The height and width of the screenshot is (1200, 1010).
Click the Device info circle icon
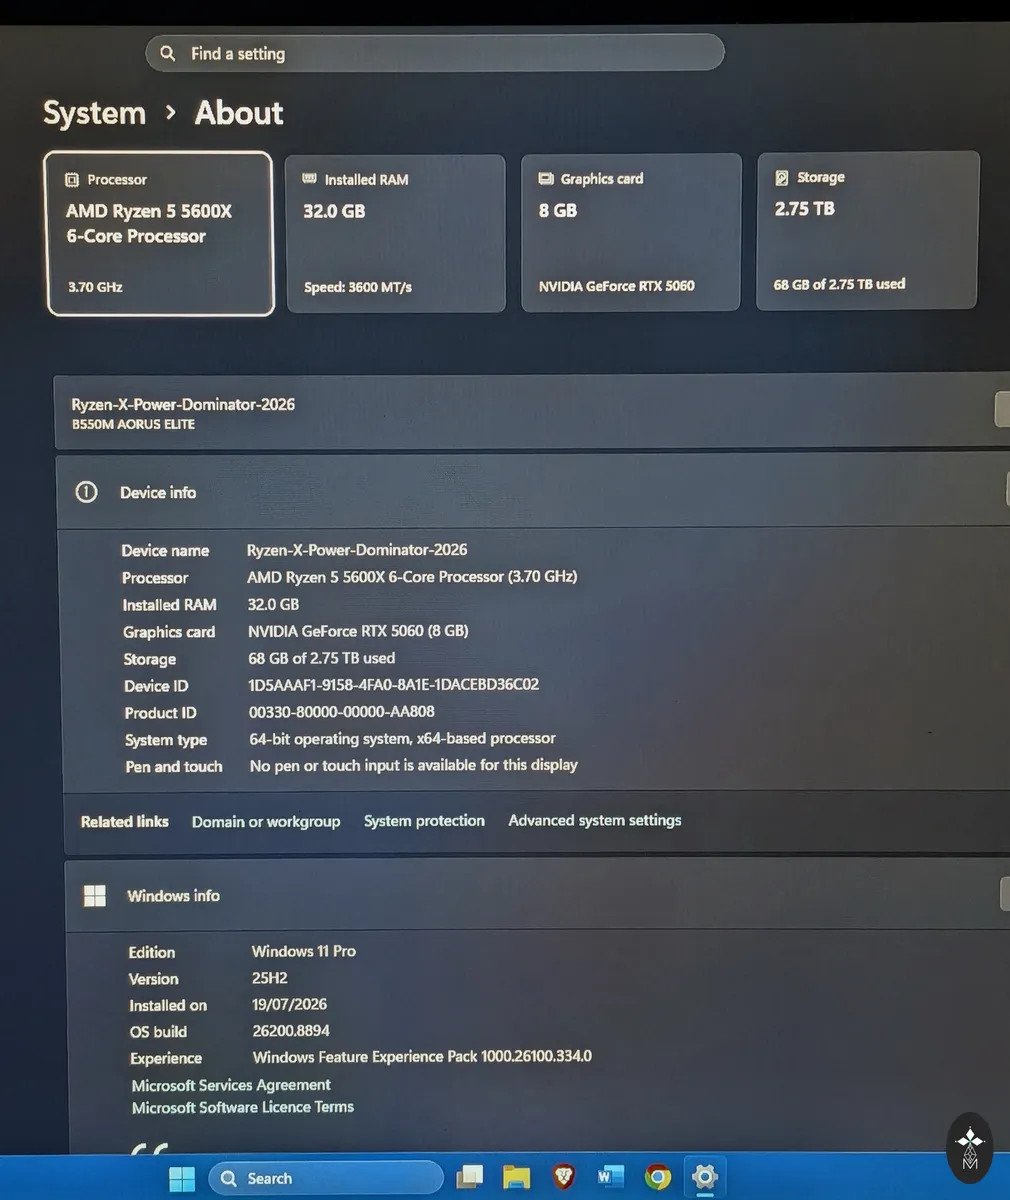(87, 492)
